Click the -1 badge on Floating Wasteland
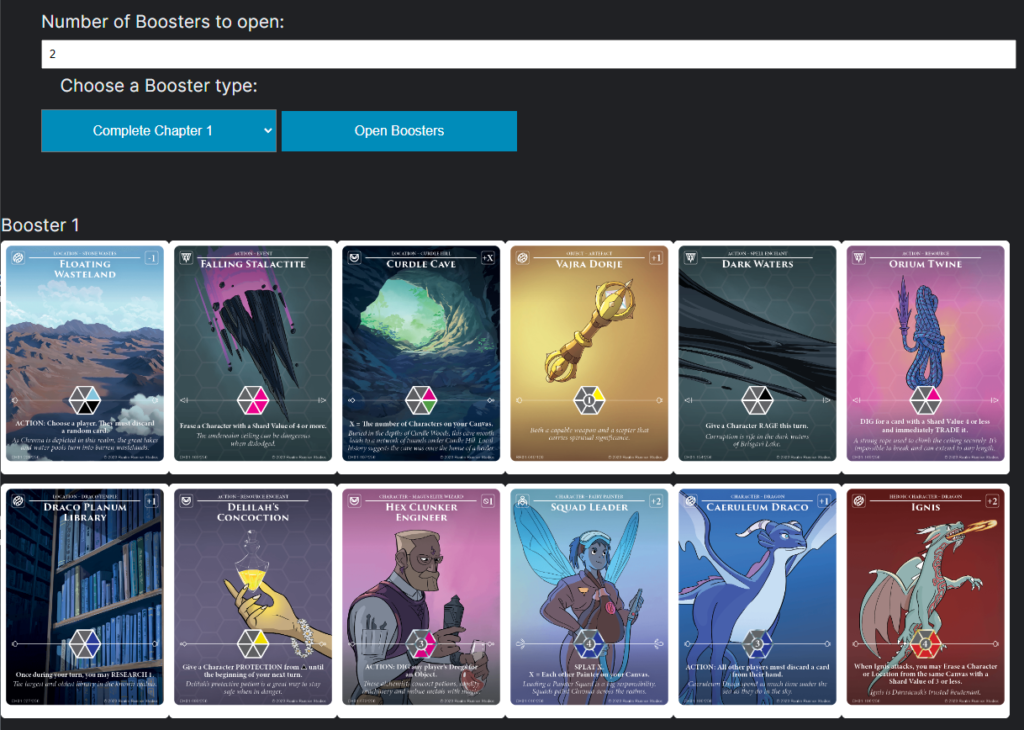 [152, 258]
